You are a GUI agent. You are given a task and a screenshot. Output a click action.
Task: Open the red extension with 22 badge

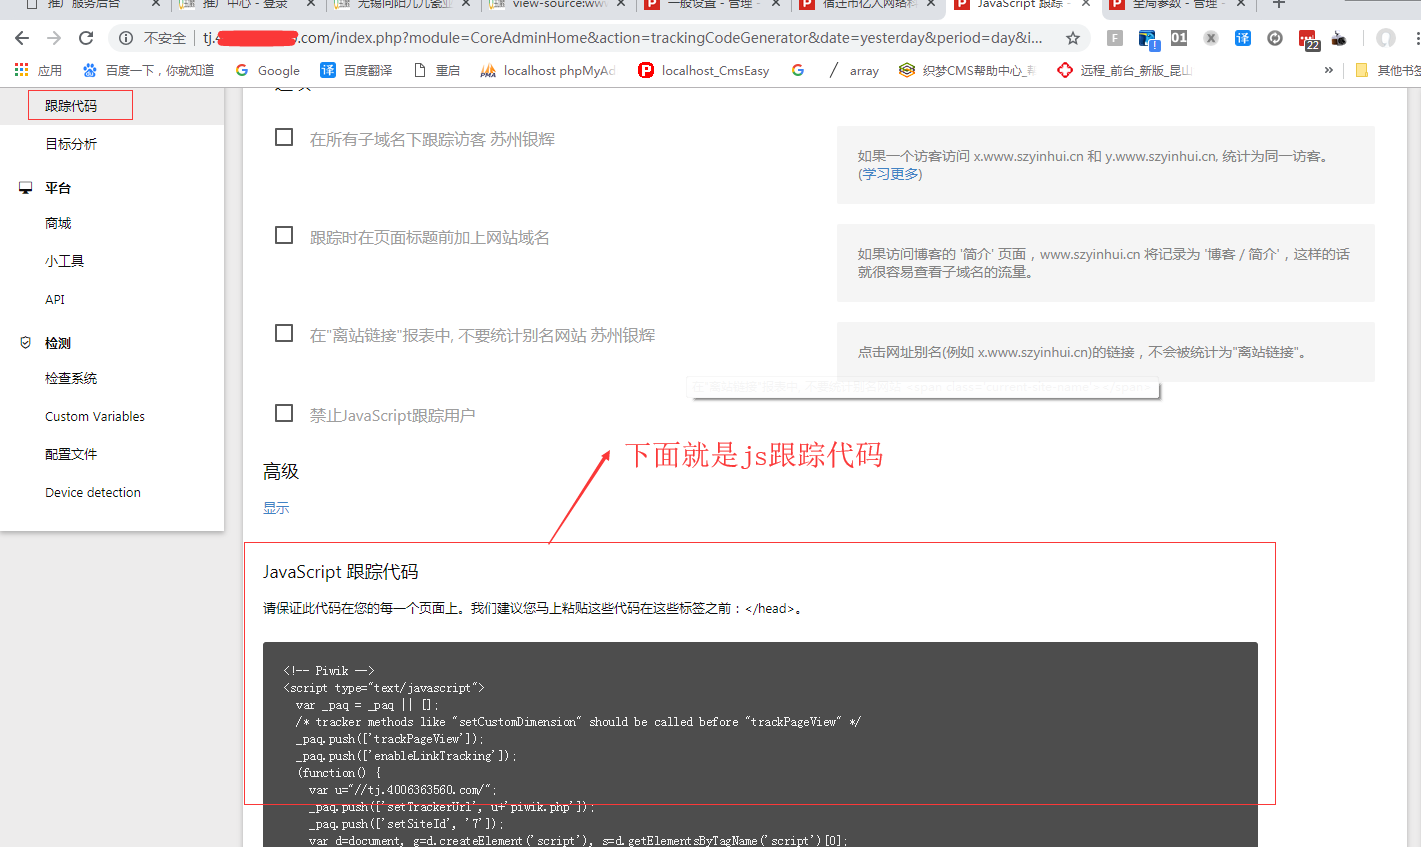1308,39
